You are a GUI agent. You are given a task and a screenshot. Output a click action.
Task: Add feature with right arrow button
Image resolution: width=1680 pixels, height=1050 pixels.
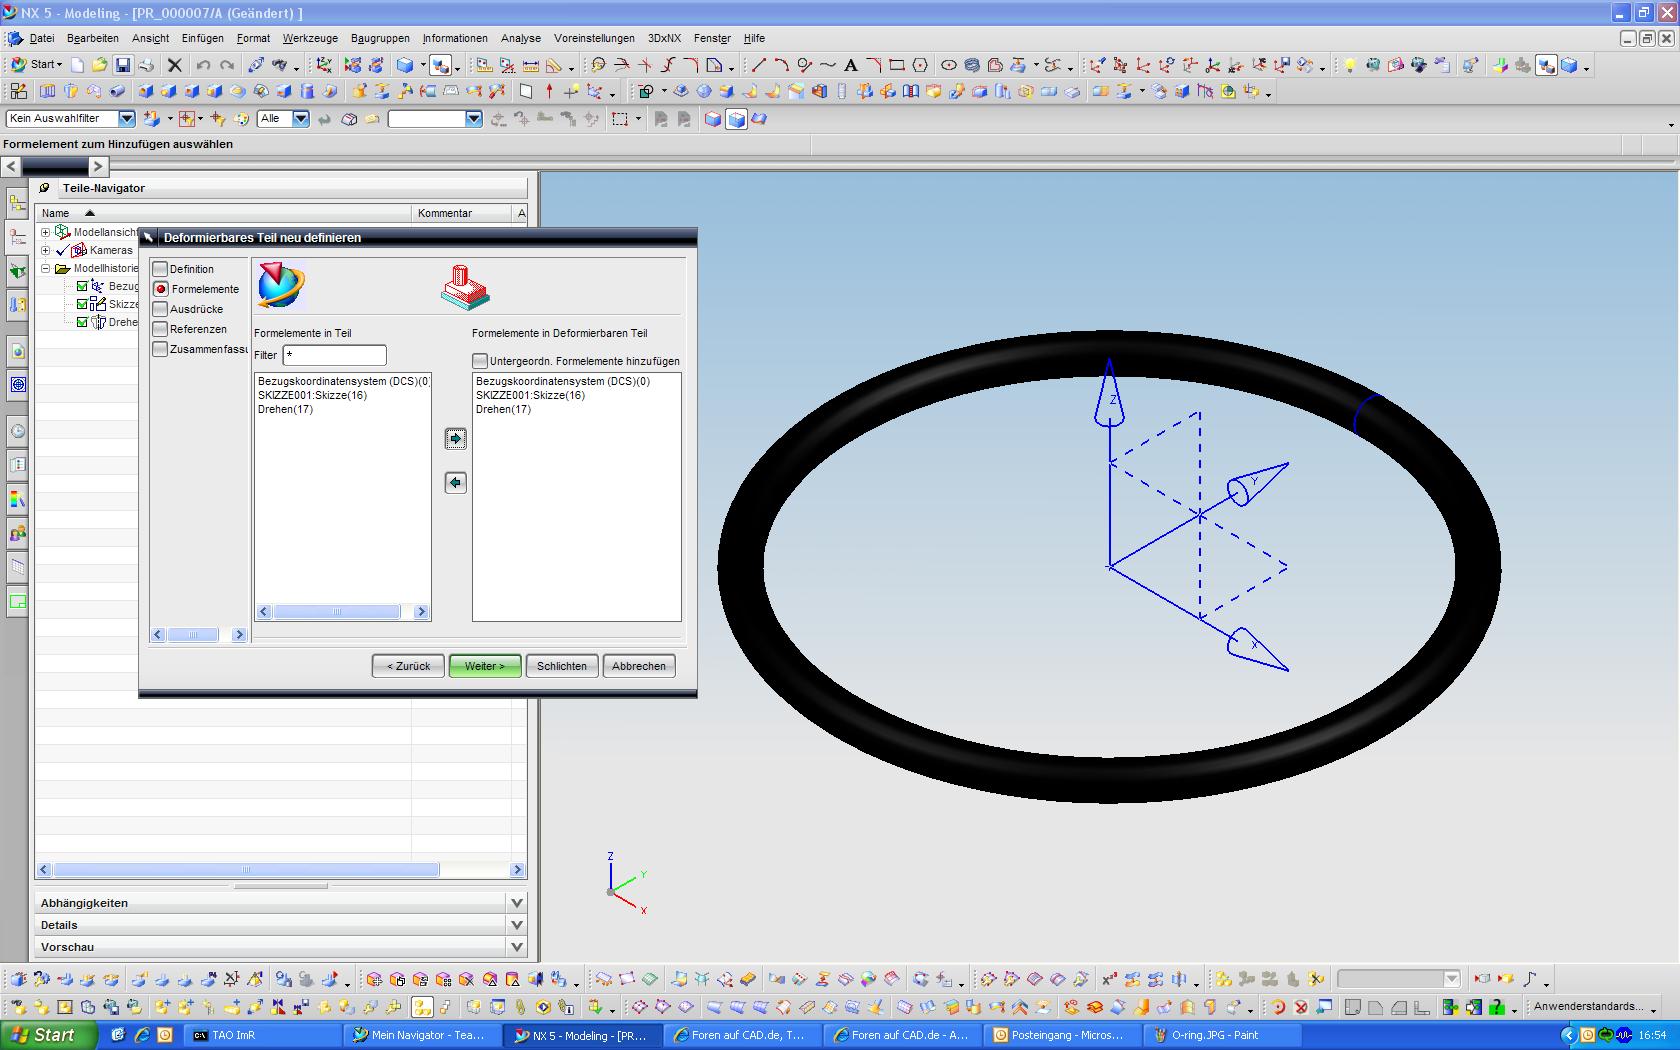point(455,439)
